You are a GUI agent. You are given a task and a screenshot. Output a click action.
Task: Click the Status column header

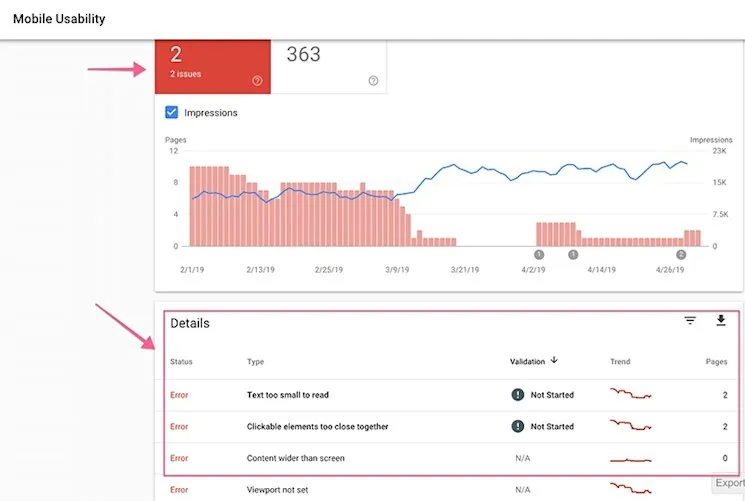pyautogui.click(x=181, y=362)
